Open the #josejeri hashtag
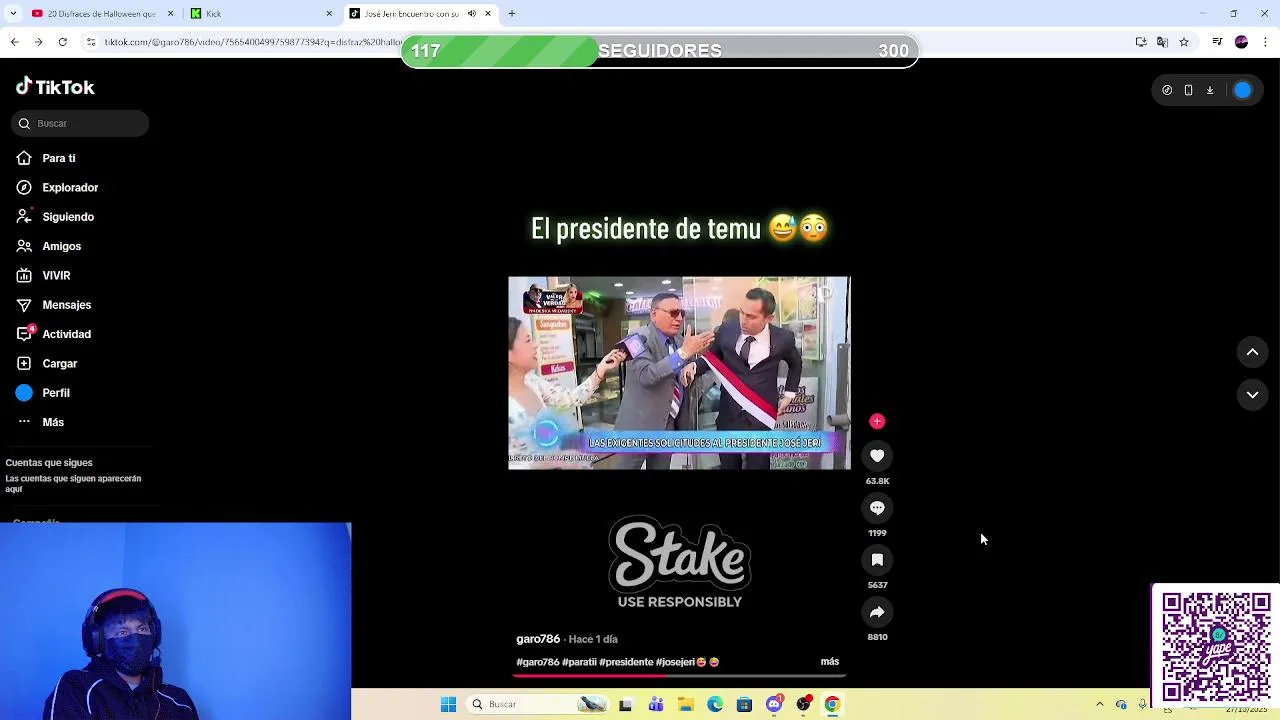This screenshot has width=1280, height=720. [675, 662]
